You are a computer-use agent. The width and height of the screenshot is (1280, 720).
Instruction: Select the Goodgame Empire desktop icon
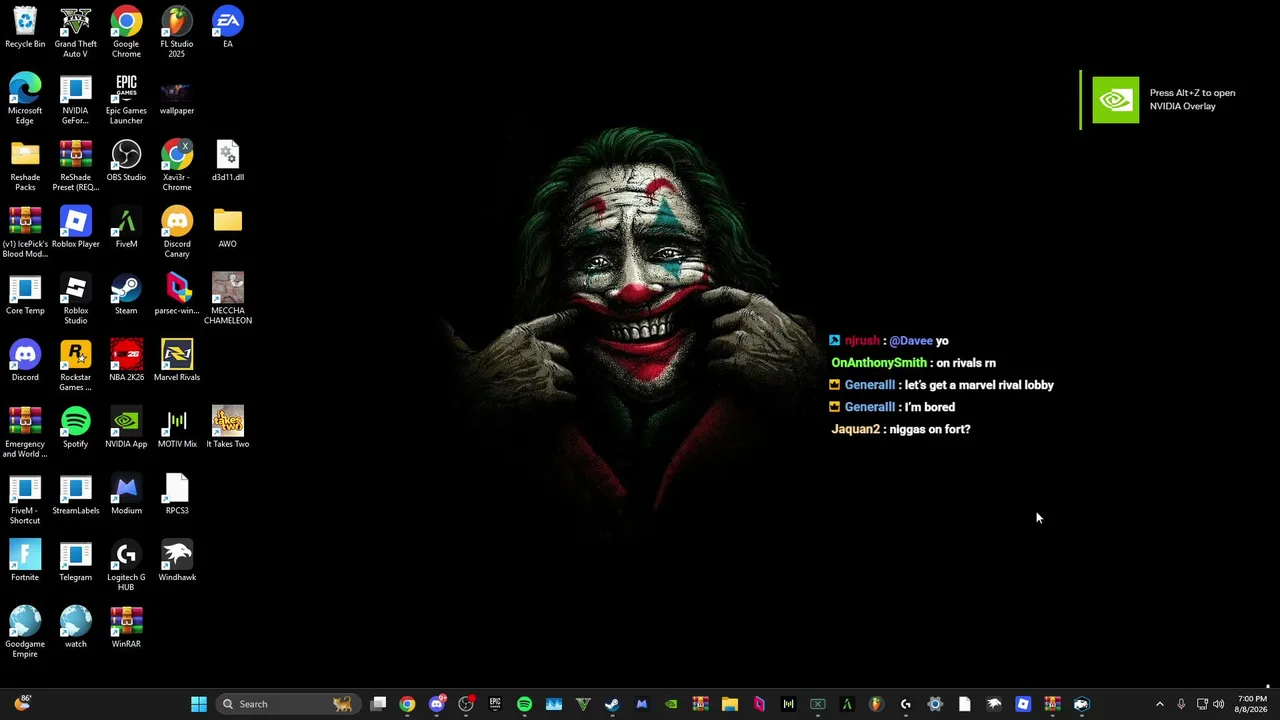[25, 633]
